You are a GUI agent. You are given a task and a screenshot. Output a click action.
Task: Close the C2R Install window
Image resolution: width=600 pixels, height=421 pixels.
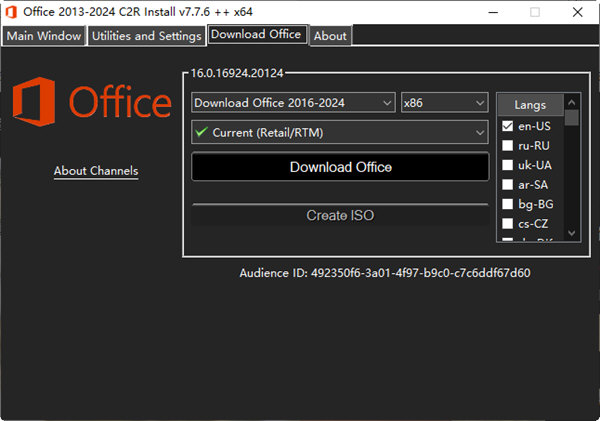coord(577,12)
